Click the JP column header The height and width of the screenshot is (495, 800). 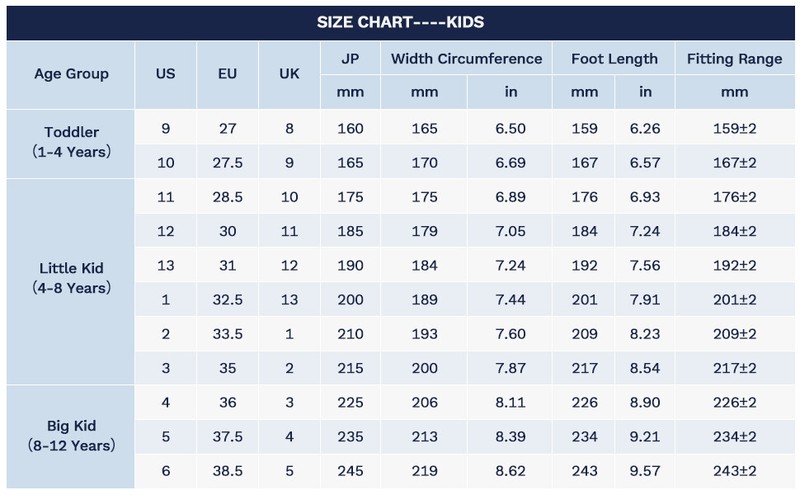(x=350, y=59)
